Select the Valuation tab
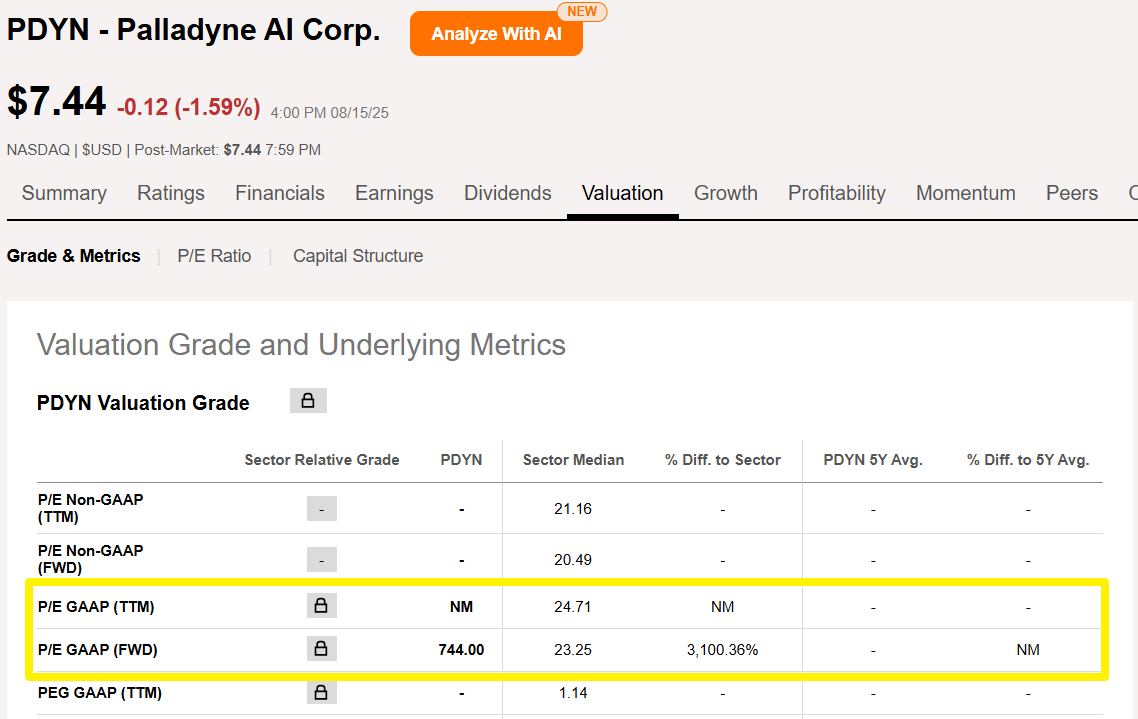The image size is (1138, 719). [x=623, y=193]
